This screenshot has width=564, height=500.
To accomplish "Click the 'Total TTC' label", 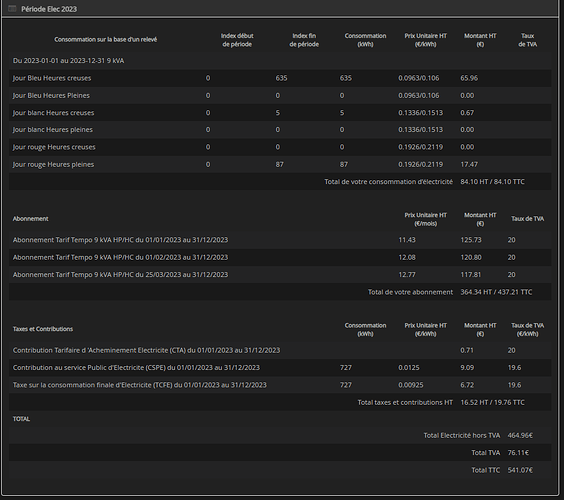I will click(x=486, y=470).
